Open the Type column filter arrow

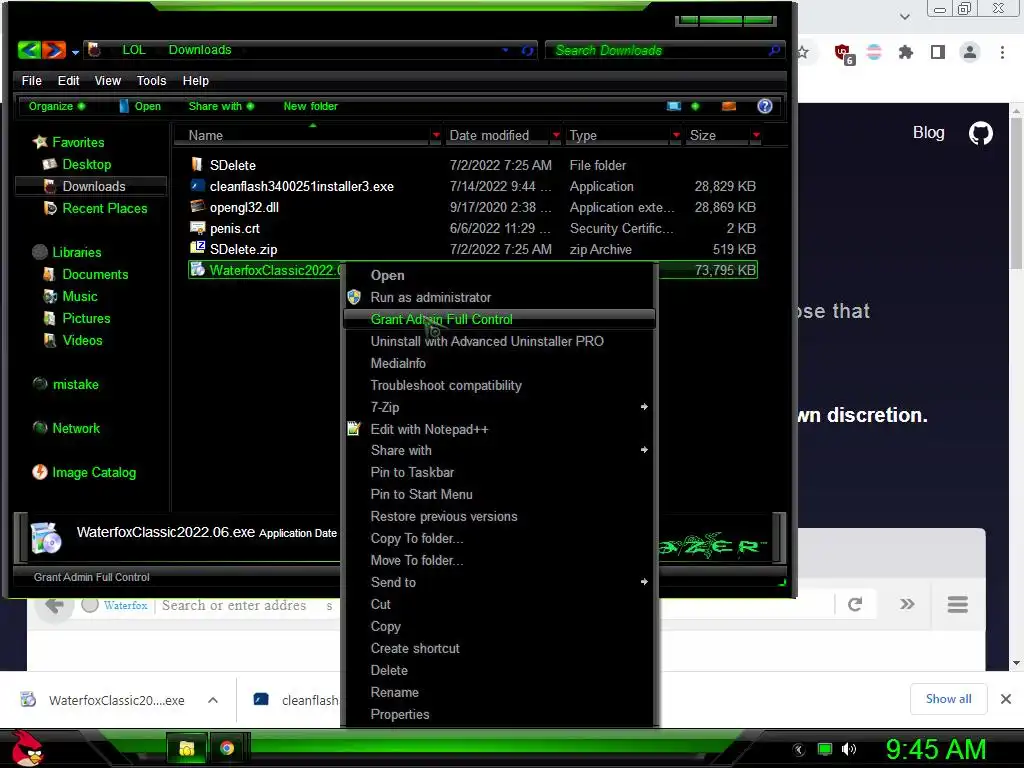point(677,135)
